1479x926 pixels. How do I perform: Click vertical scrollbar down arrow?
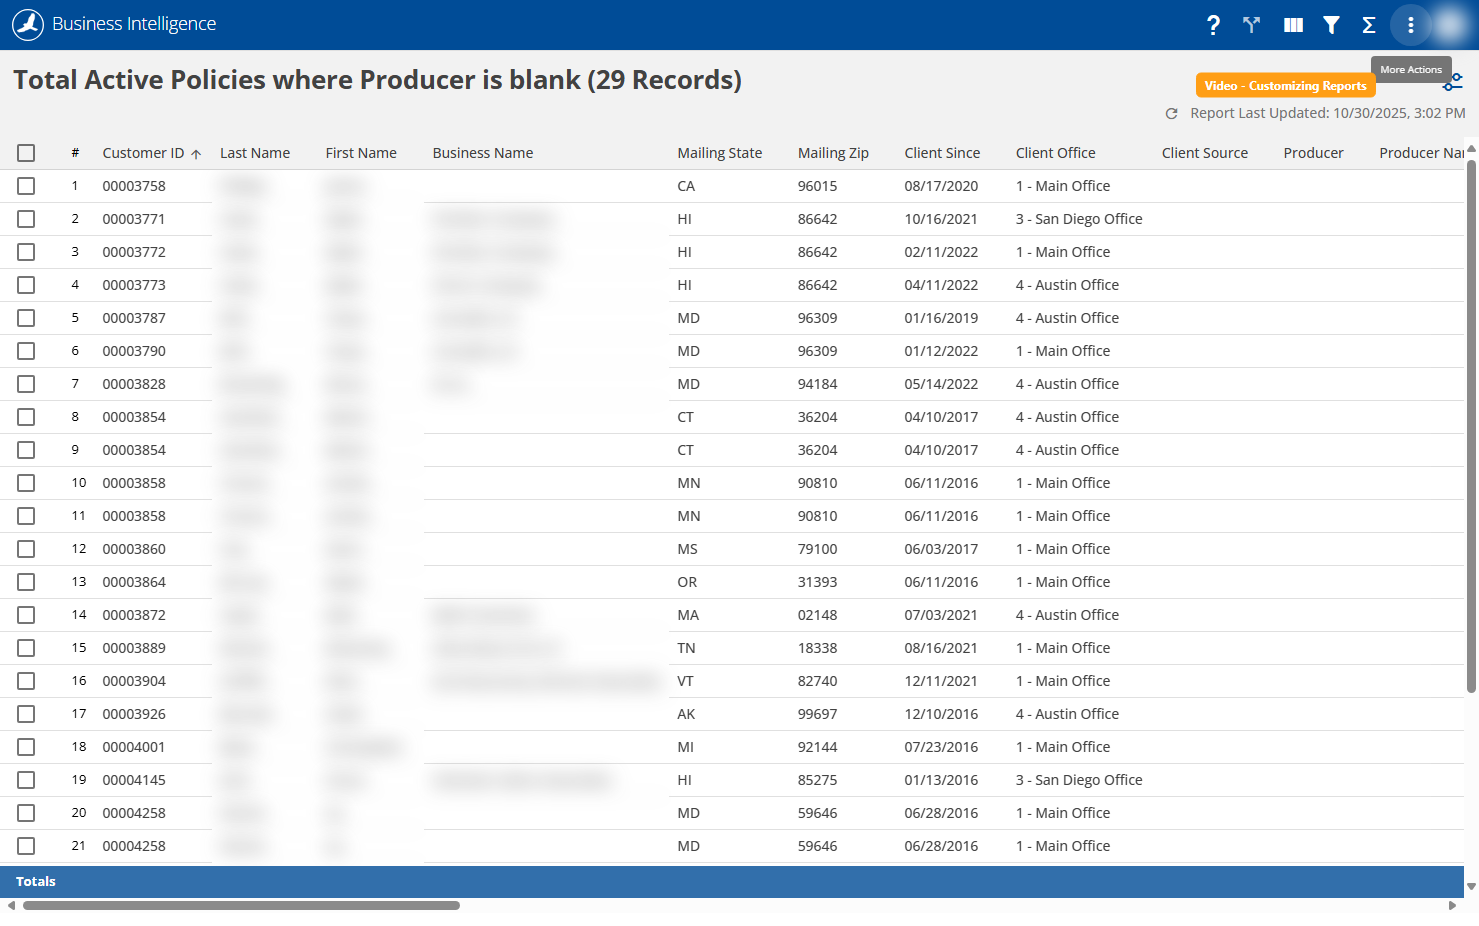[1471, 887]
